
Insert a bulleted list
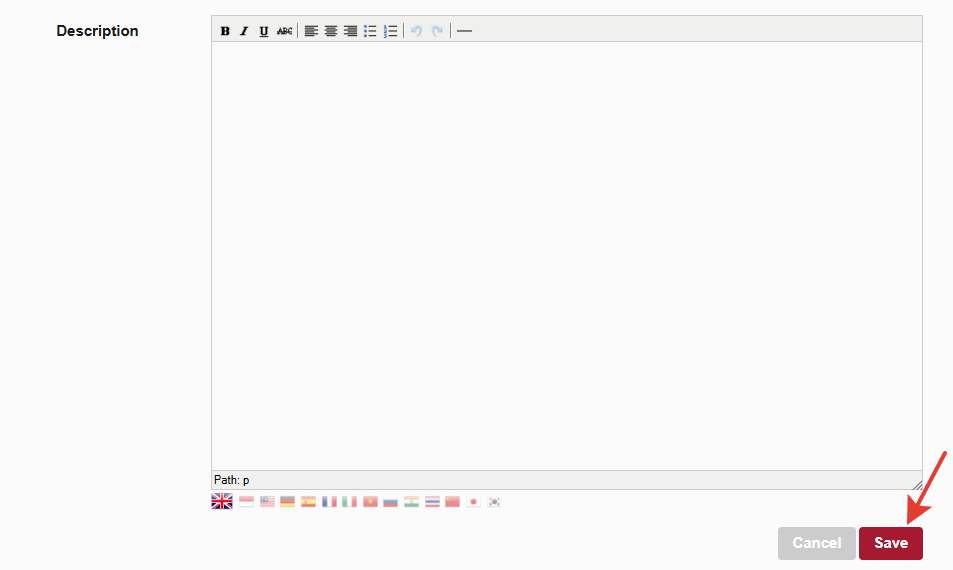click(370, 31)
